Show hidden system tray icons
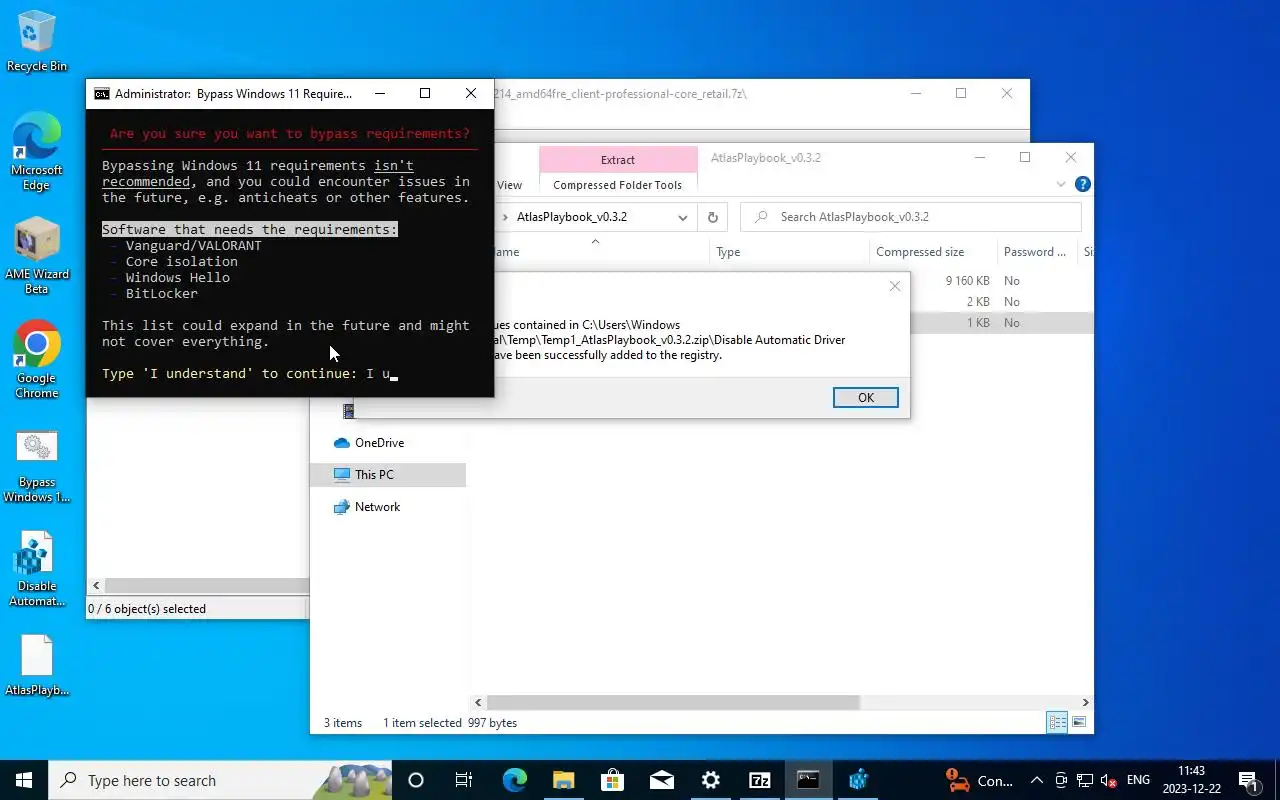This screenshot has height=800, width=1280. (1037, 780)
